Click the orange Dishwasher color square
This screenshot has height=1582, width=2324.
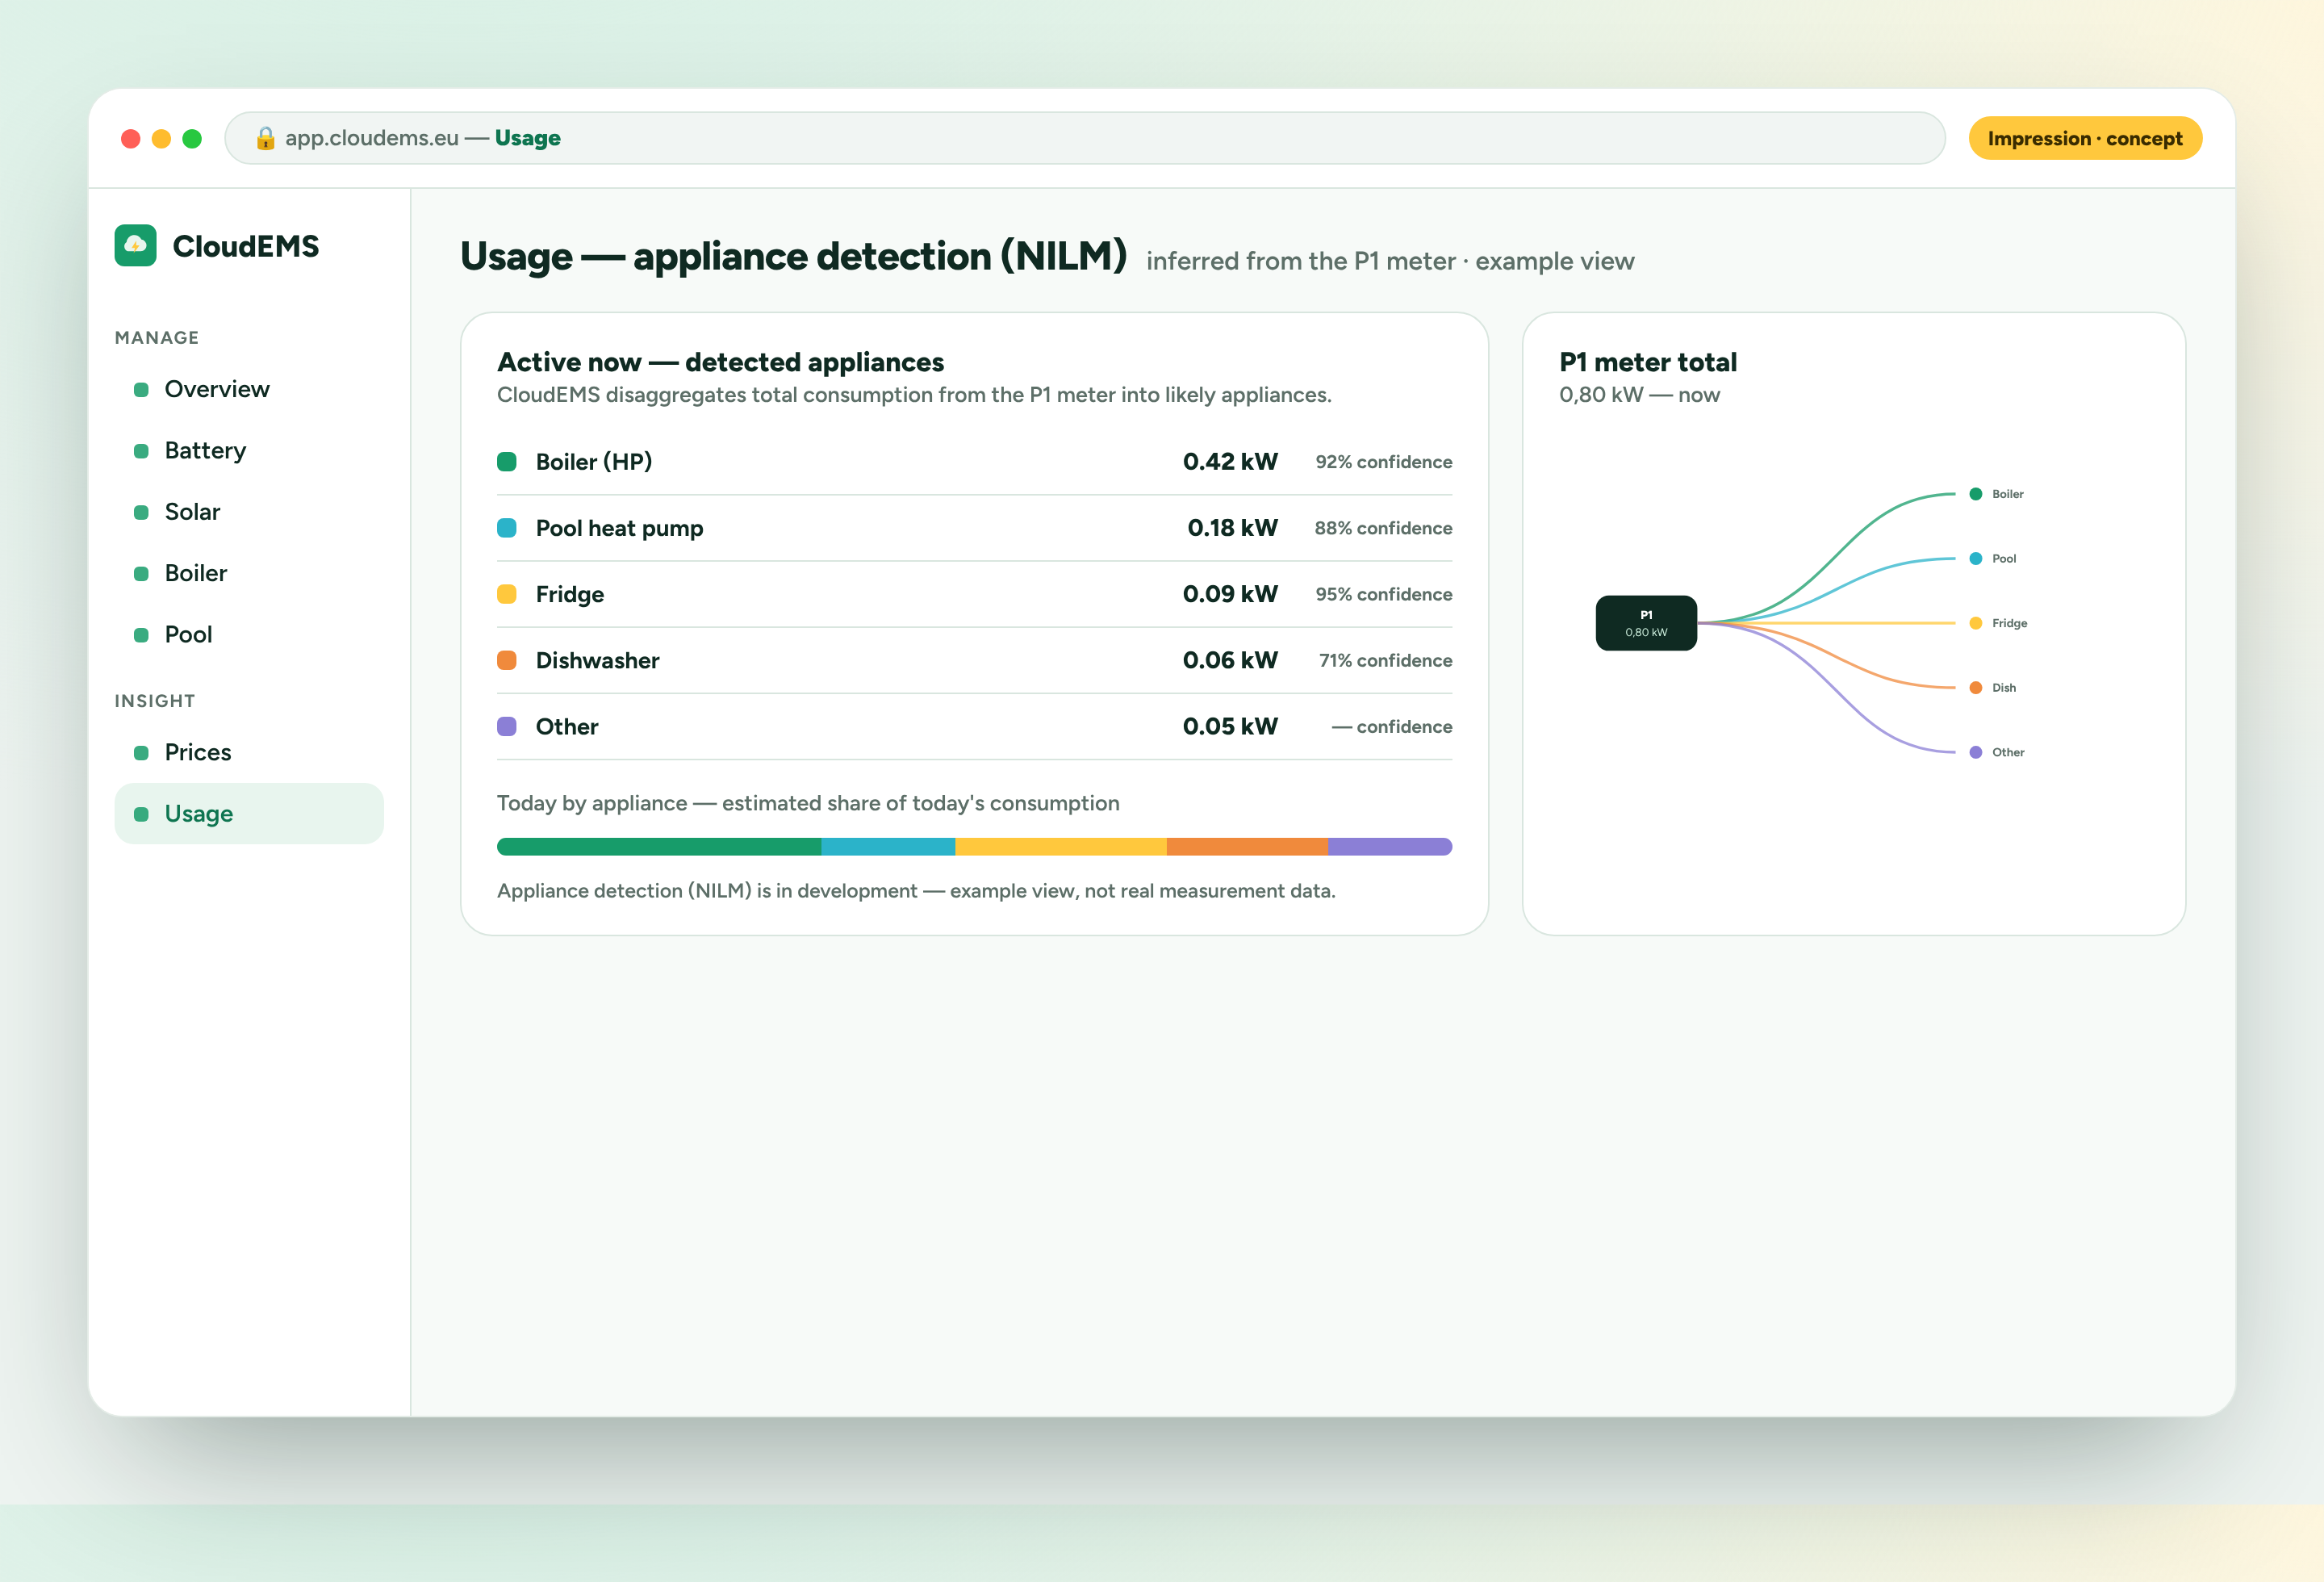point(507,660)
